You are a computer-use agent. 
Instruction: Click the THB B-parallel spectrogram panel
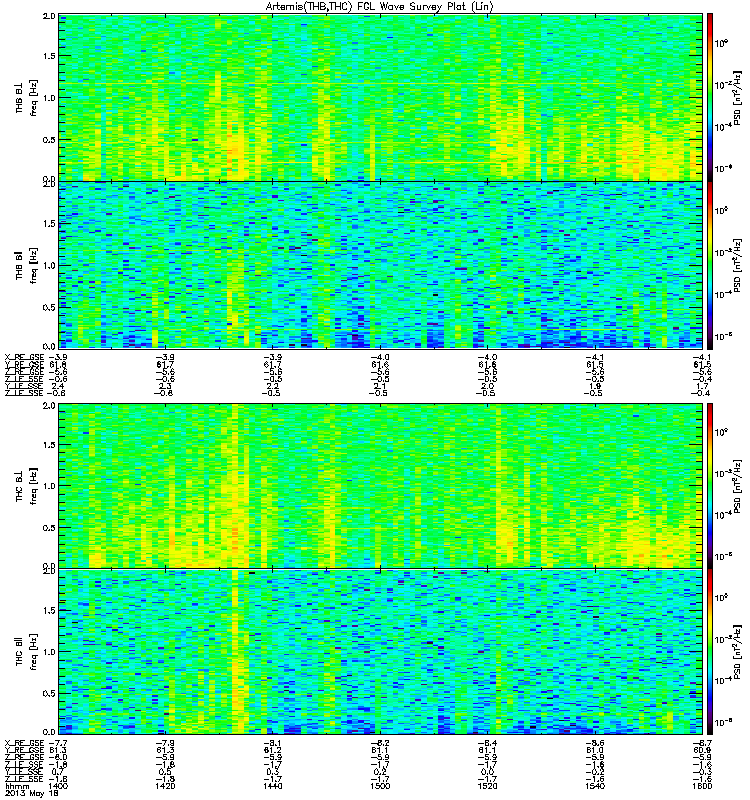point(381,265)
